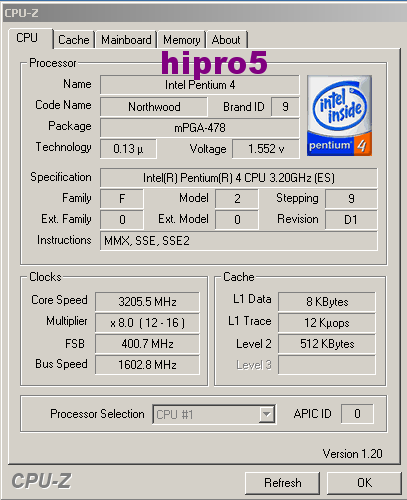The height and width of the screenshot is (500, 407).
Task: Click the OK button
Action: [x=364, y=483]
